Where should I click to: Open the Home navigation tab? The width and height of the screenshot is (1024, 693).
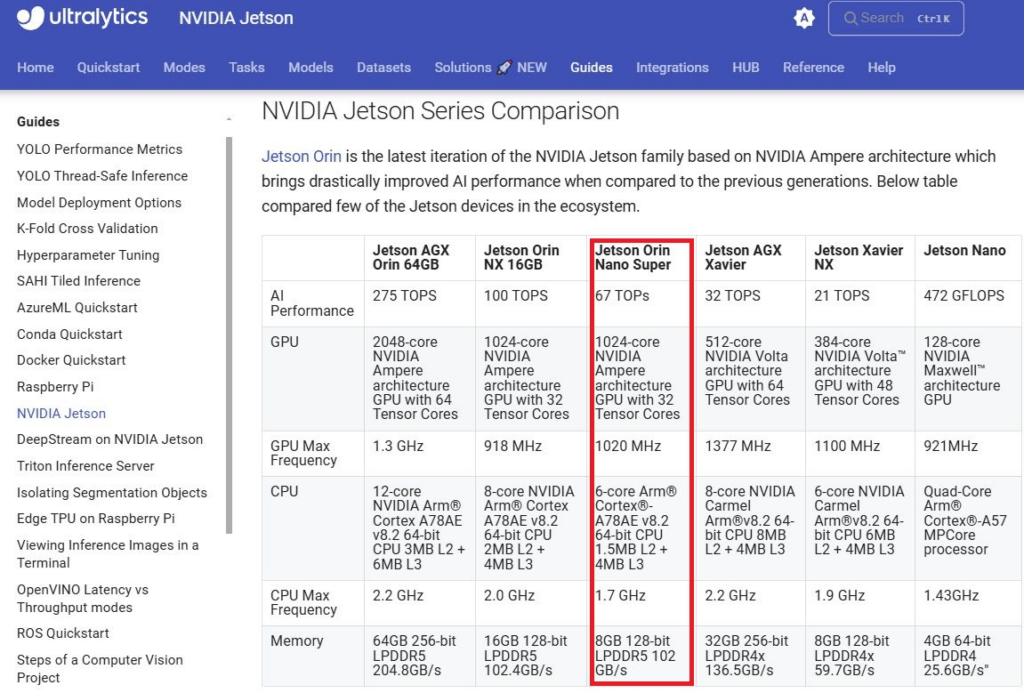[x=35, y=67]
